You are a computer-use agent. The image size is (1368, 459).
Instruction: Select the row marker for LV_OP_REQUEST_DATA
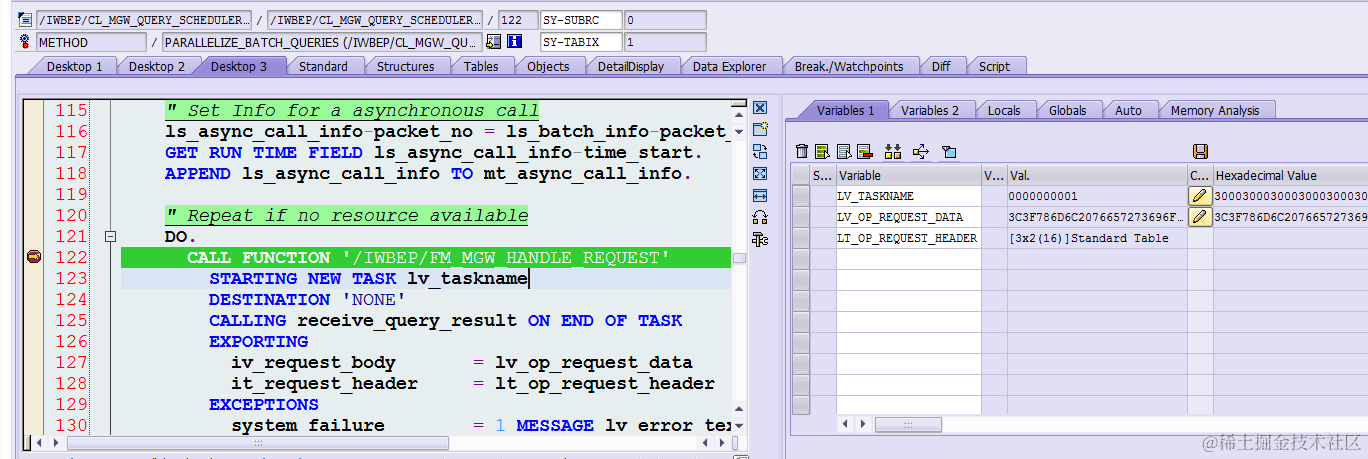[x=801, y=217]
